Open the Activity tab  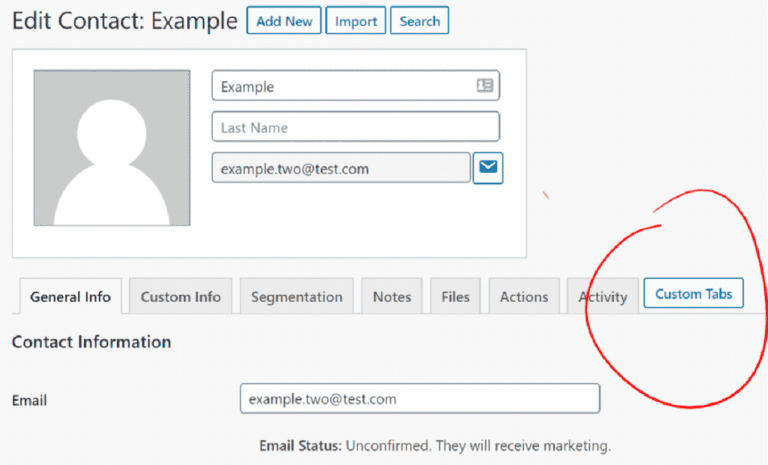click(603, 296)
